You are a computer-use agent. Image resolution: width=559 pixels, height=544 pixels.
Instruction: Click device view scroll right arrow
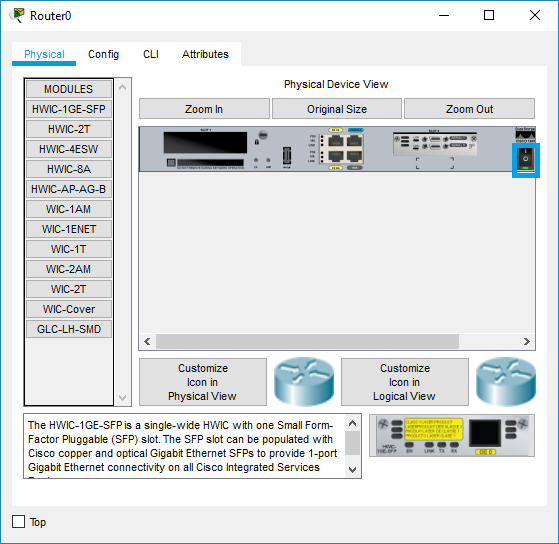click(x=527, y=342)
